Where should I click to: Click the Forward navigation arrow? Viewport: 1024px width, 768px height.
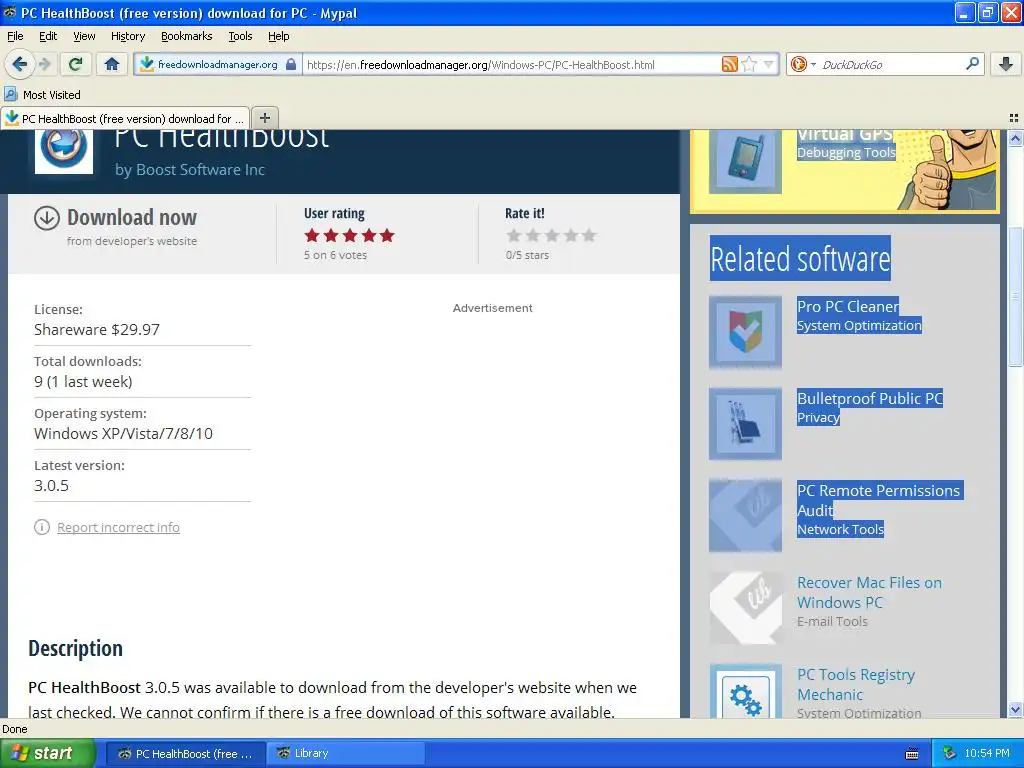coord(44,64)
